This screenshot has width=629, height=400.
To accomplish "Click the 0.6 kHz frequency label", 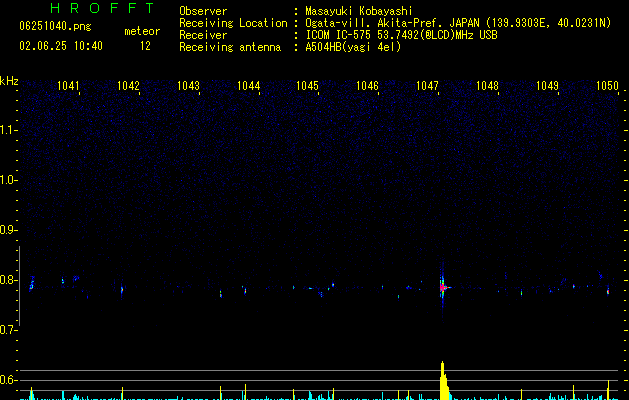I will (x=8, y=380).
